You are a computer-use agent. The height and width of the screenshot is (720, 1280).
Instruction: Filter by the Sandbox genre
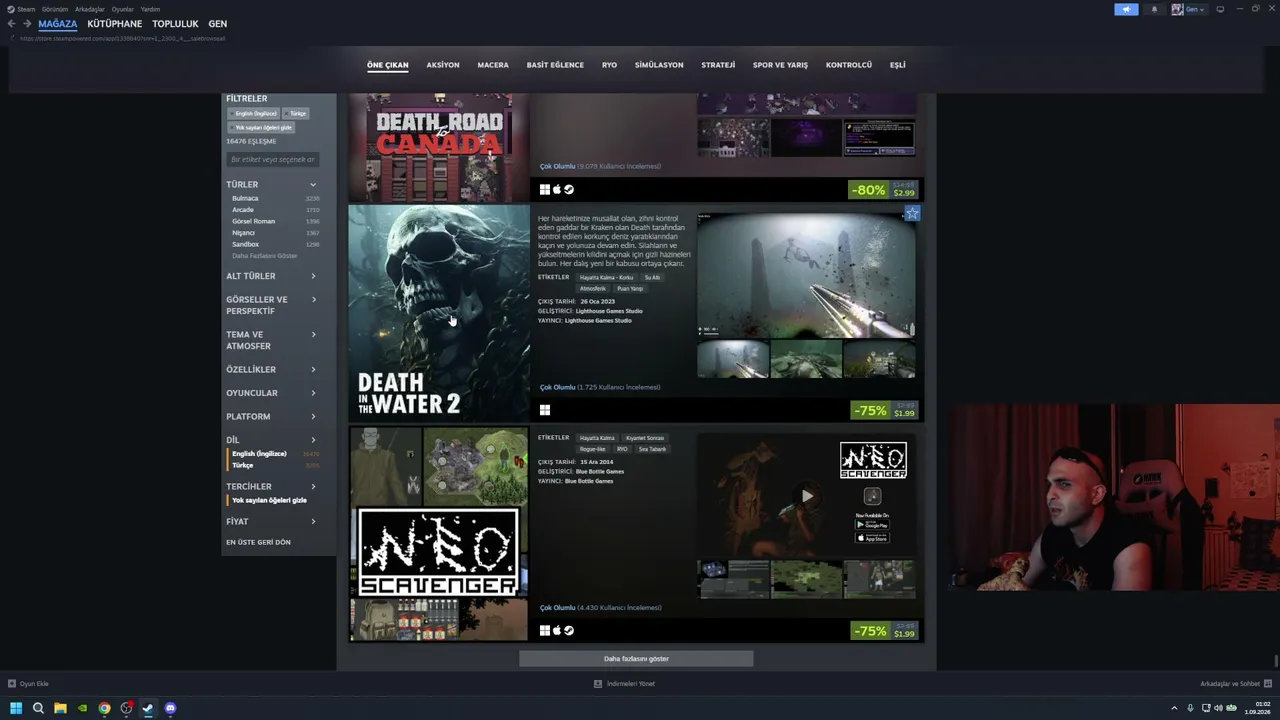tap(245, 244)
